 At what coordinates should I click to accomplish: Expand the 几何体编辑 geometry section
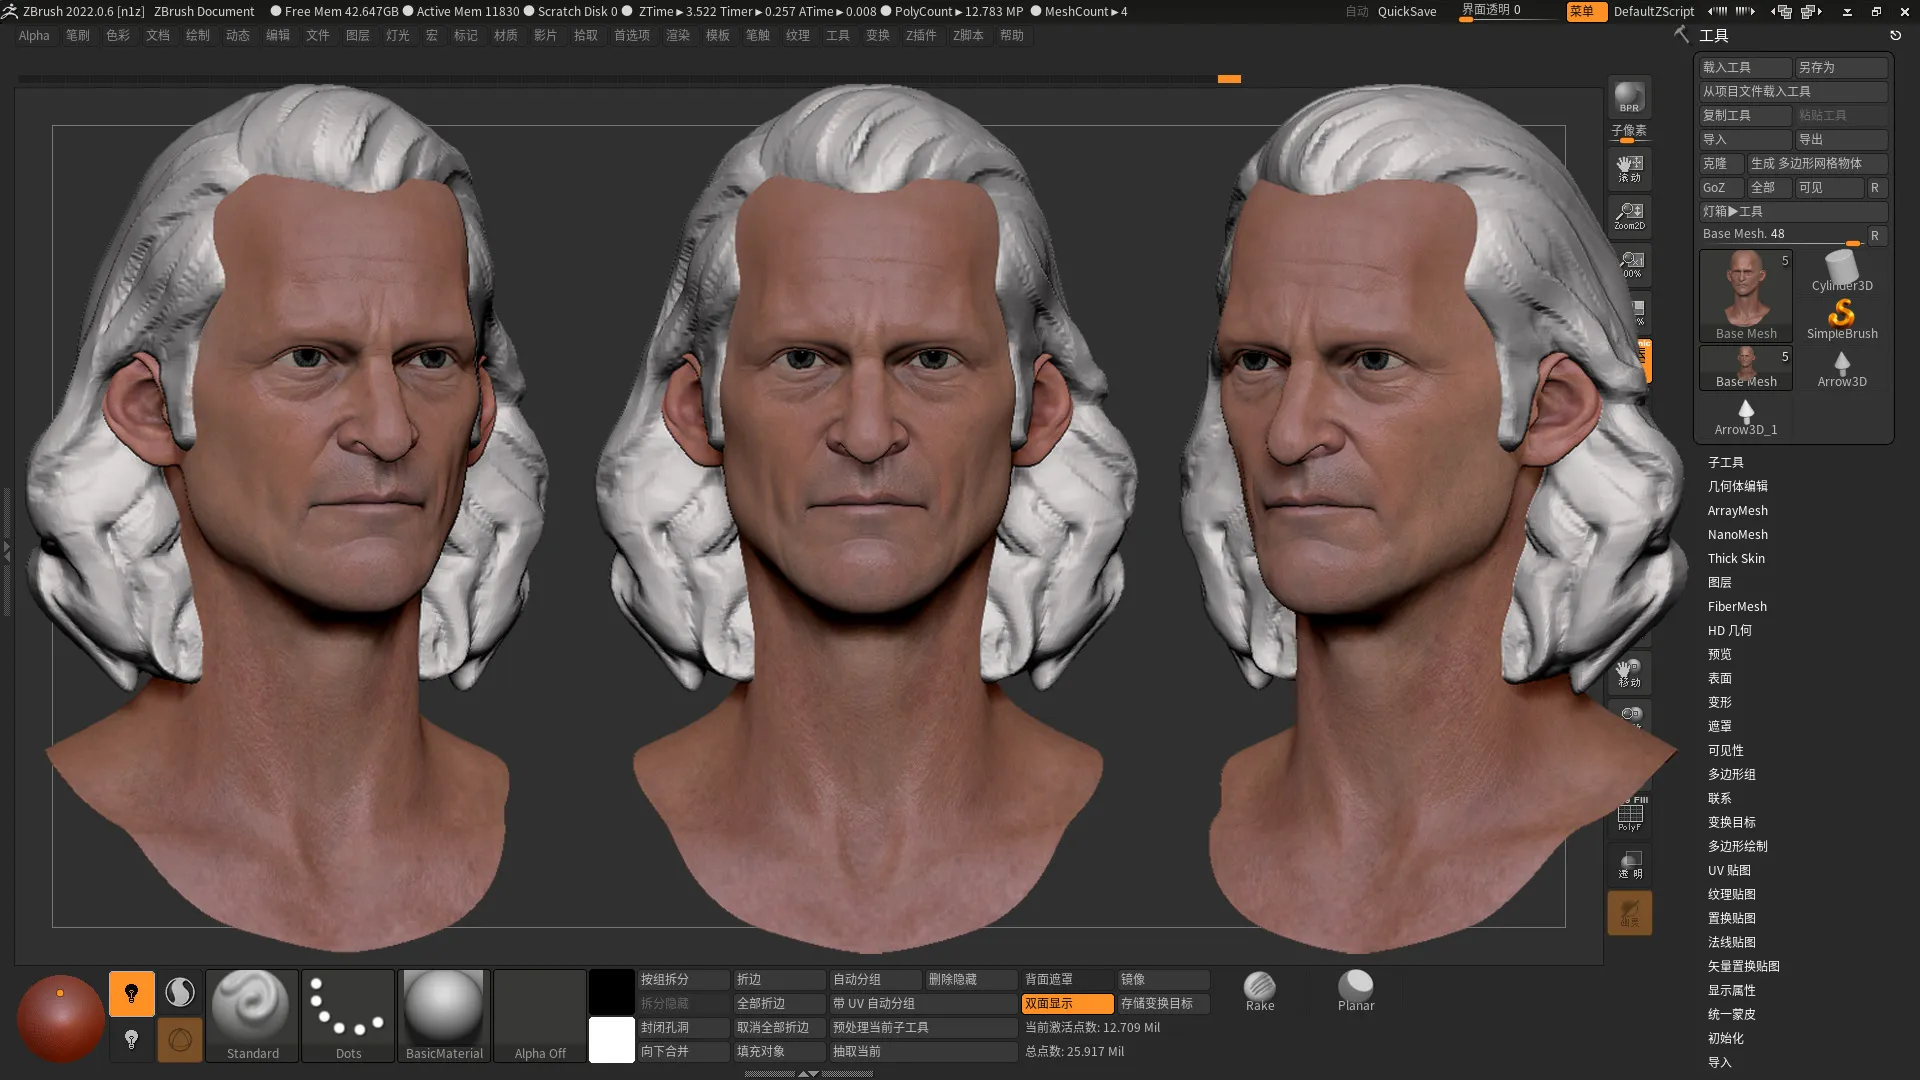tap(1737, 486)
